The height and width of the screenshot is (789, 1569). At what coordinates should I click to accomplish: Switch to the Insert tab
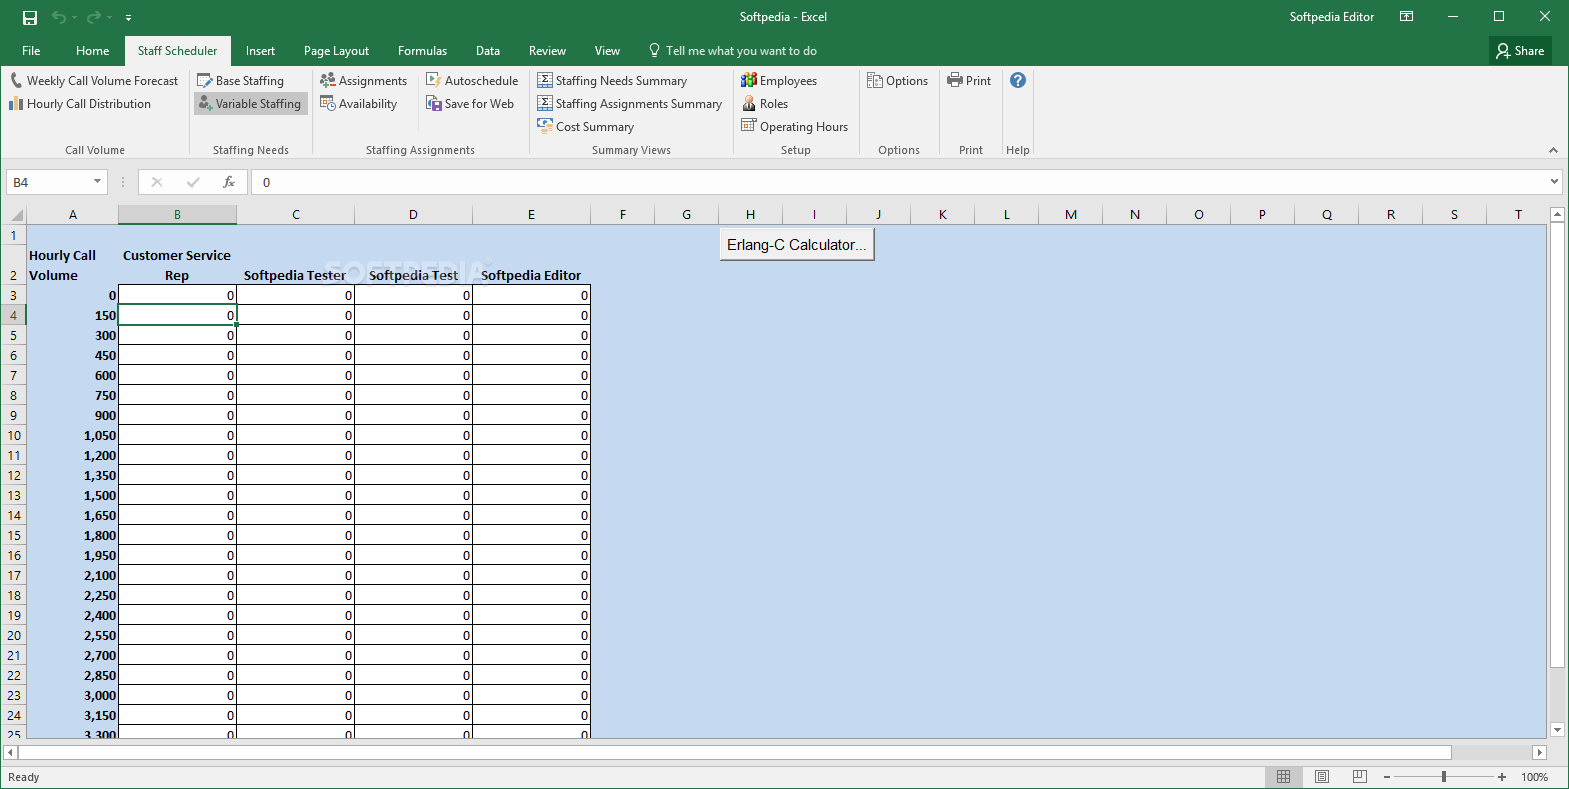[260, 51]
